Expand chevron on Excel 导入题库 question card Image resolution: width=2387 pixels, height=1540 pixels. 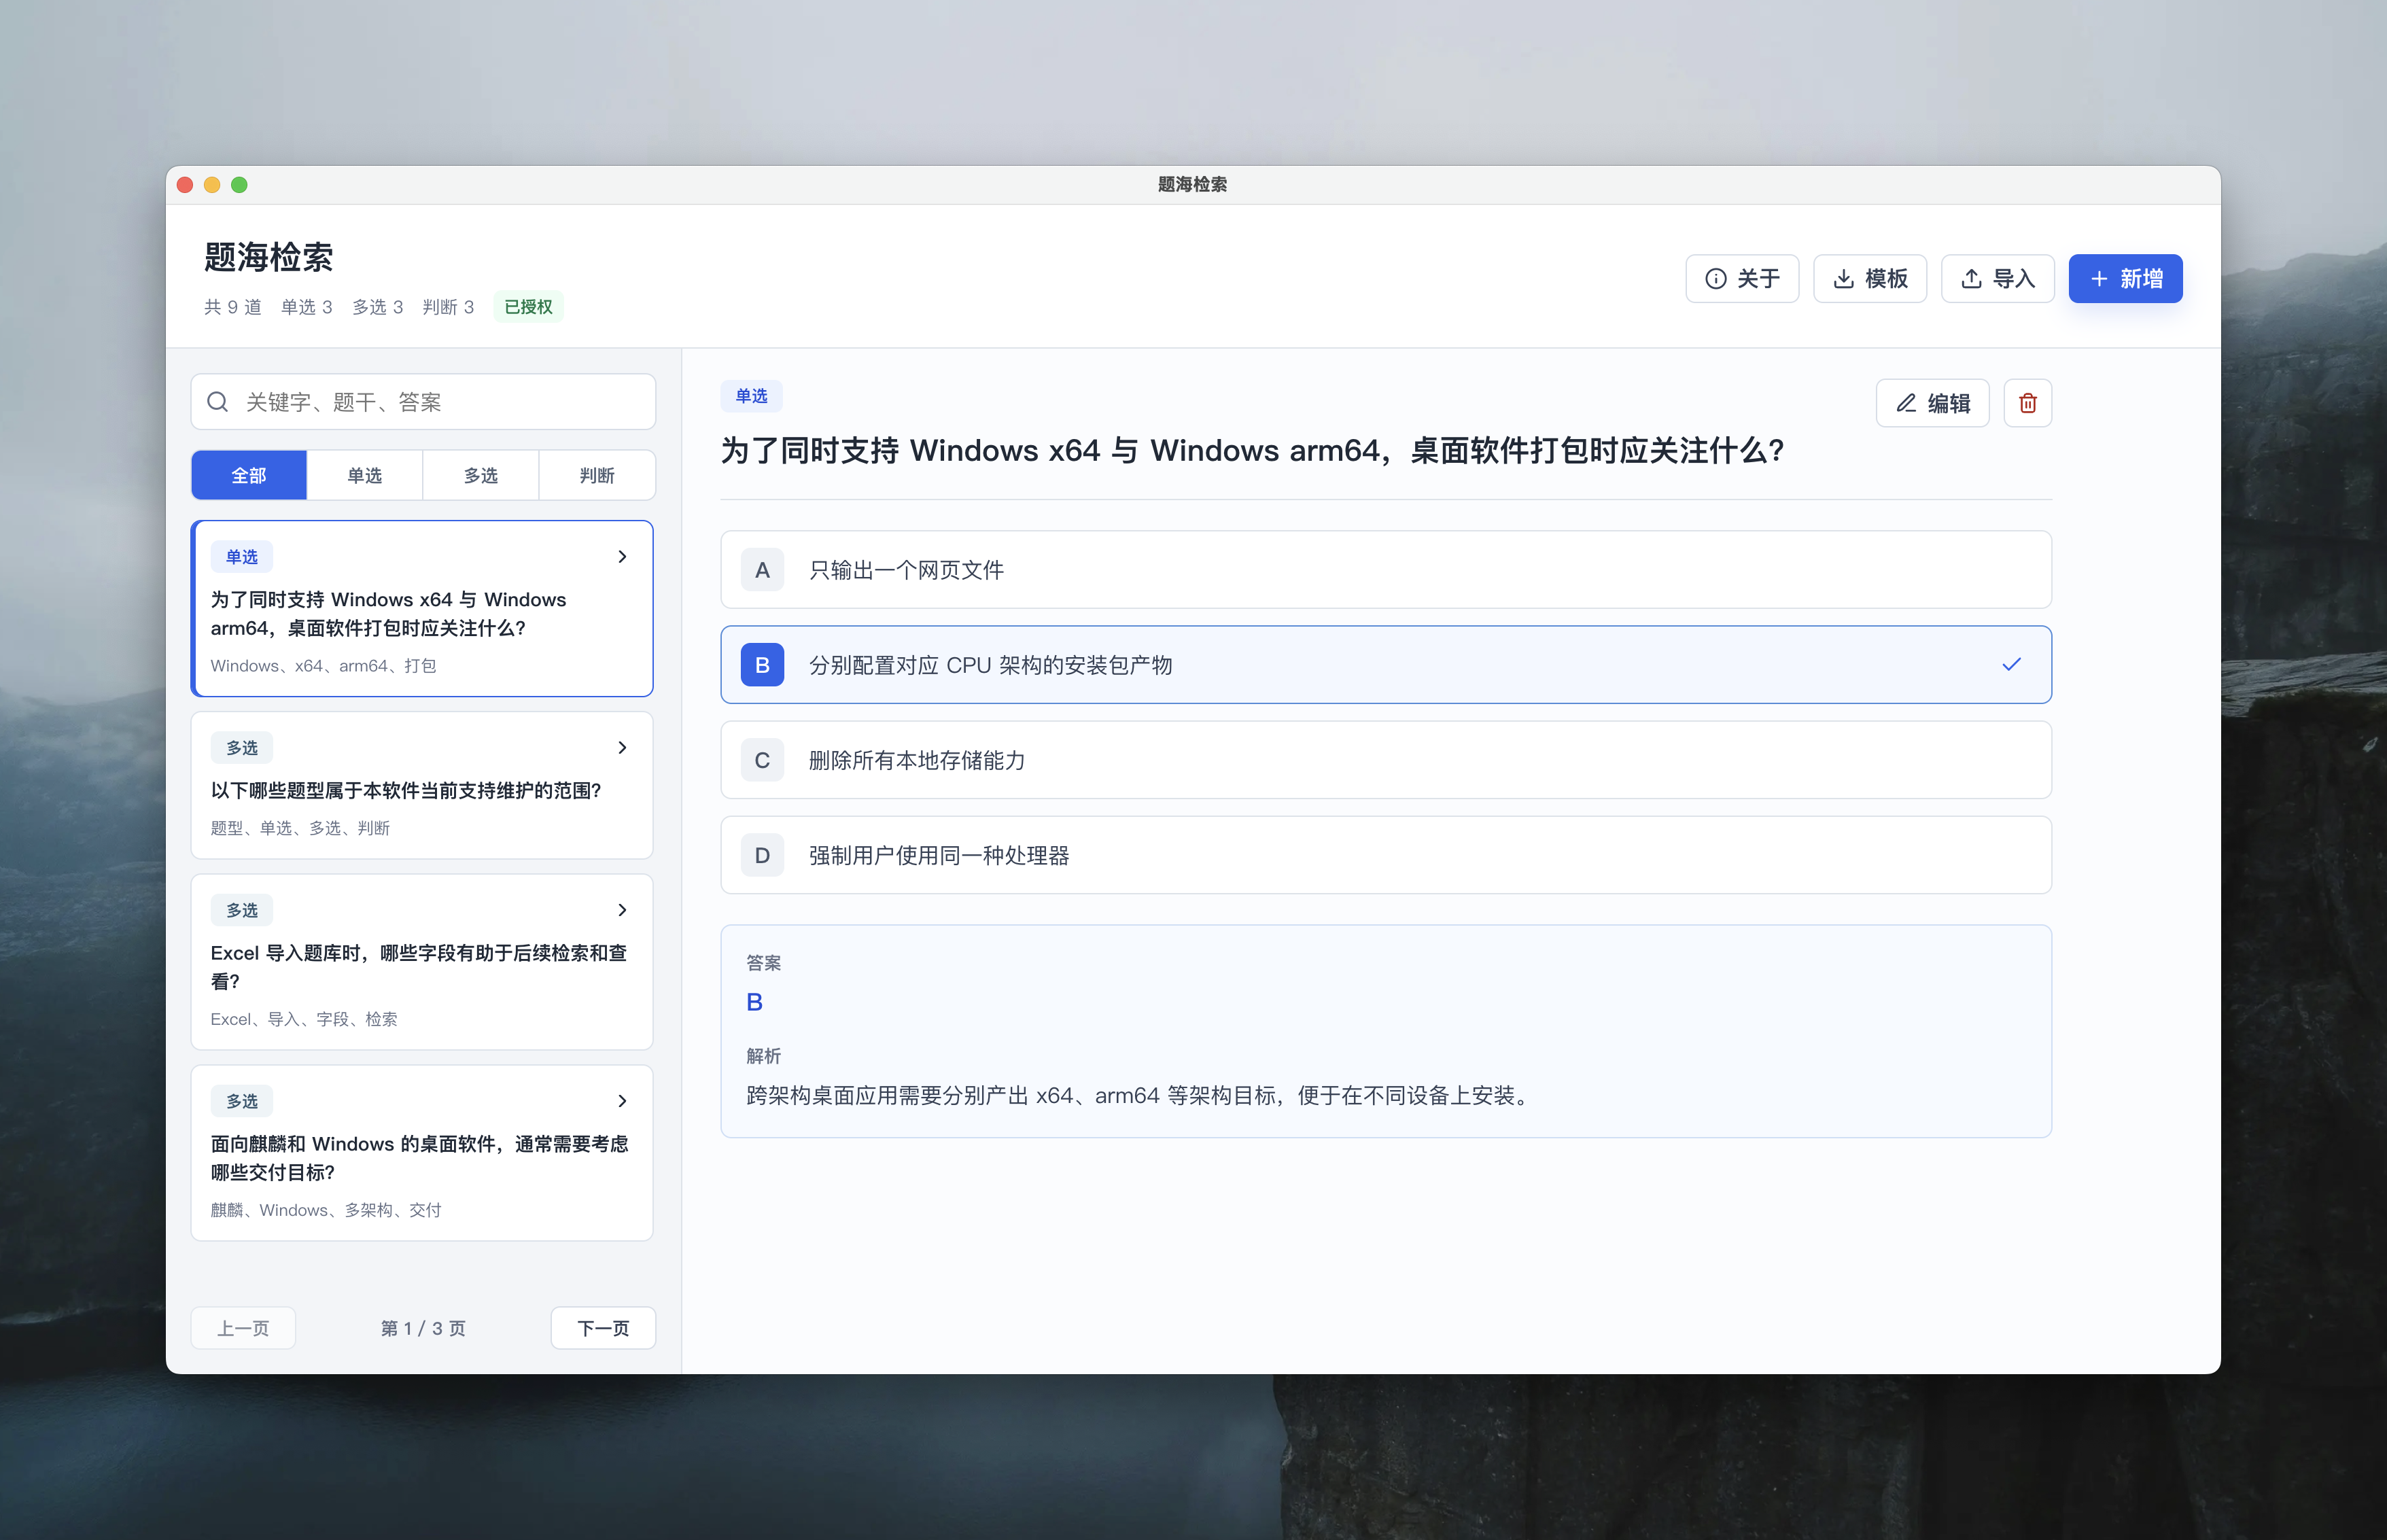click(x=622, y=910)
